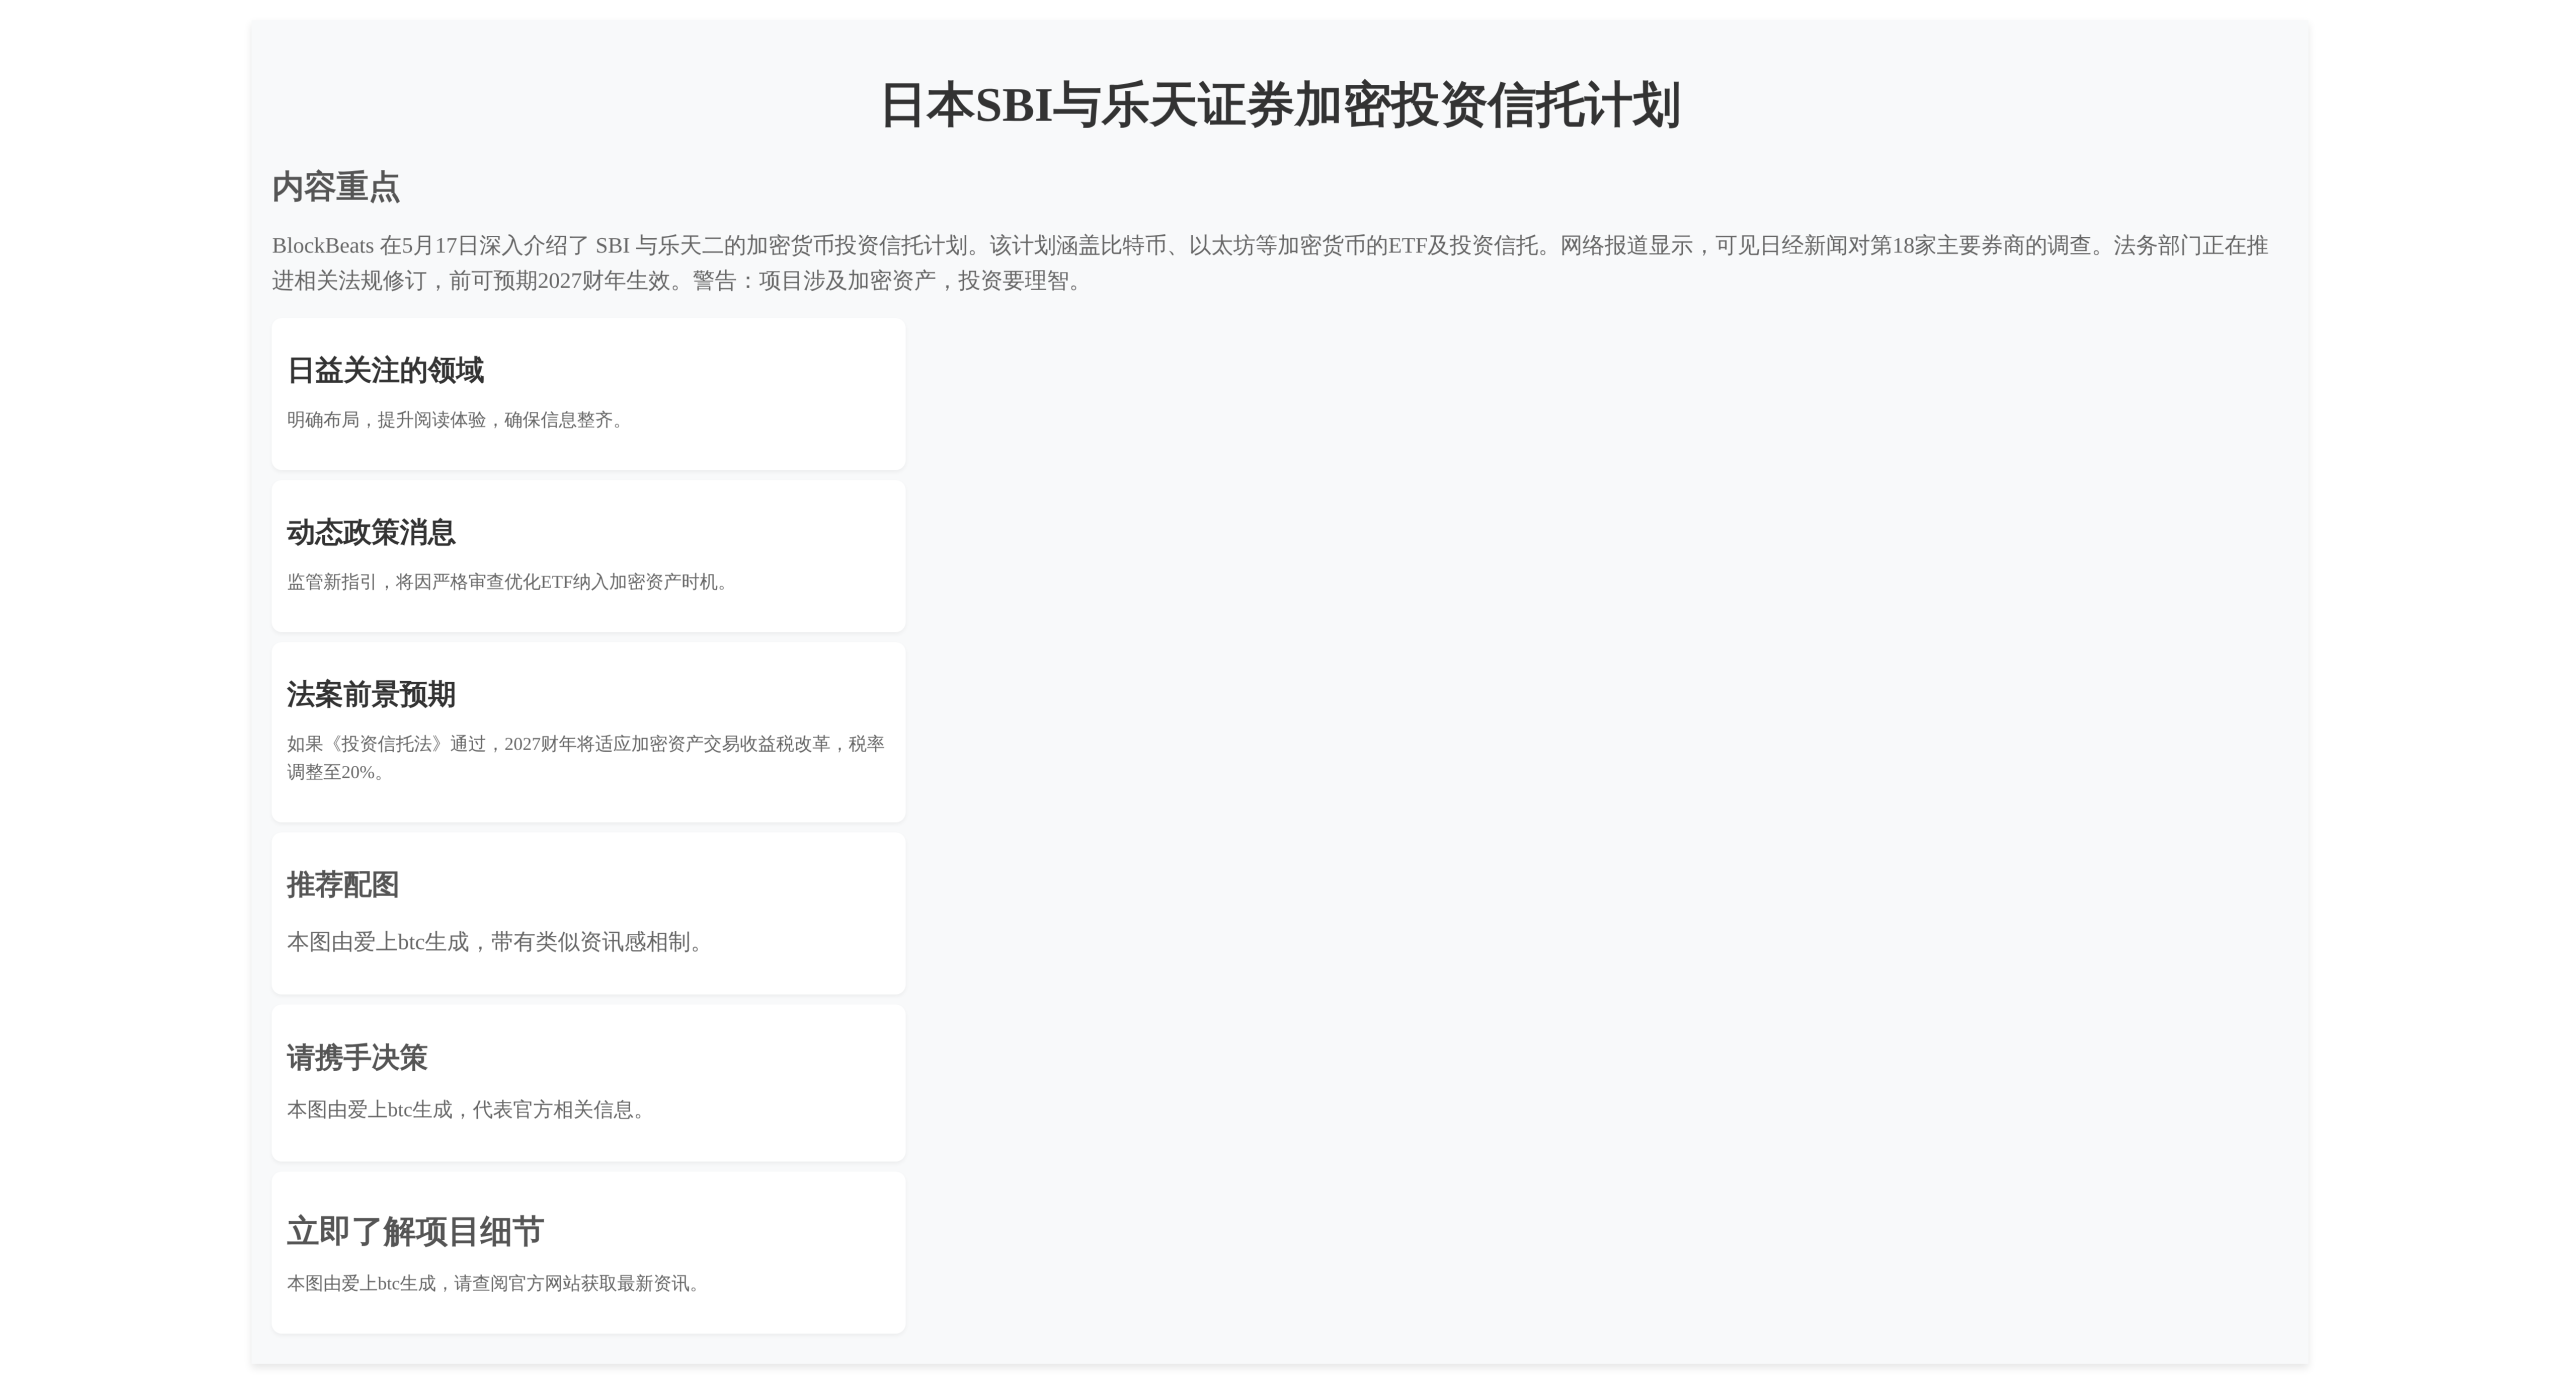Click the description 监管新指引，将因严格审查优化ETF
2560x1384 pixels.
pyautogui.click(x=429, y=582)
